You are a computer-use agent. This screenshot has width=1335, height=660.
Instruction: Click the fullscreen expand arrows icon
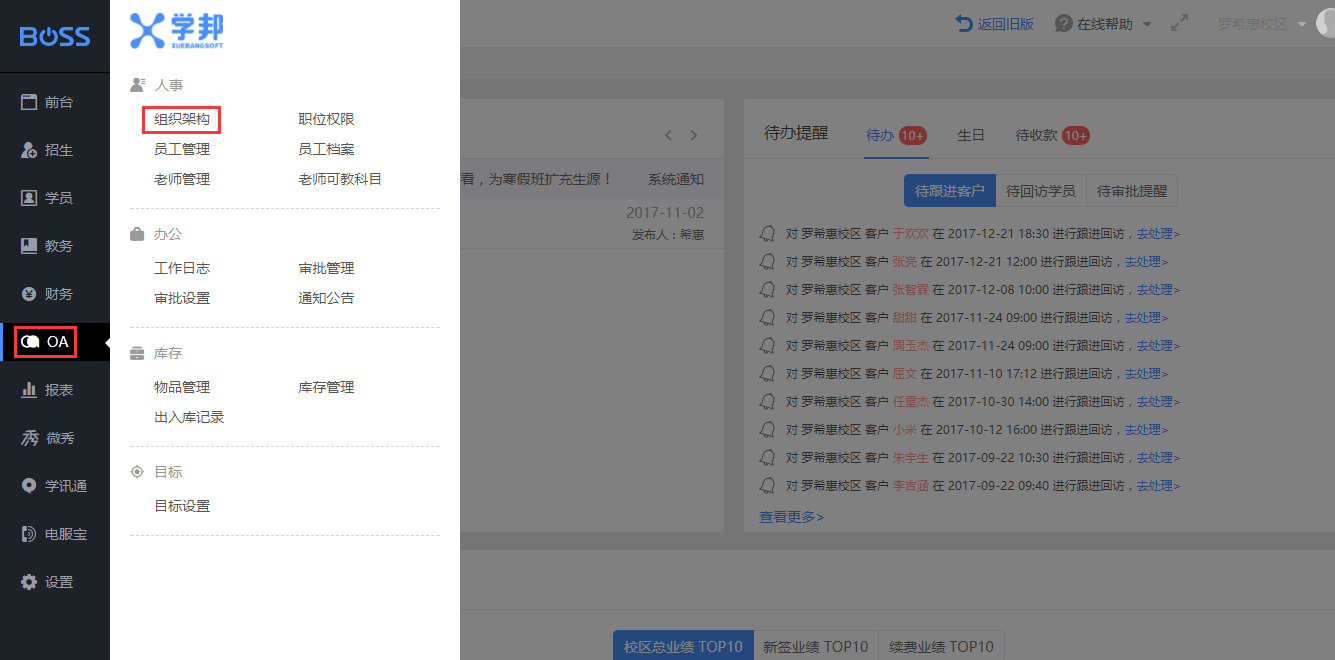(x=1180, y=23)
